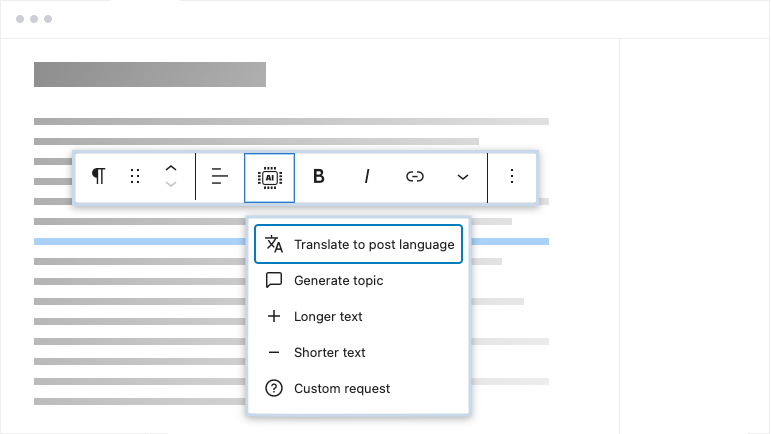This screenshot has height=434, width=771.
Task: Open block options three-dot menu
Action: pos(512,176)
